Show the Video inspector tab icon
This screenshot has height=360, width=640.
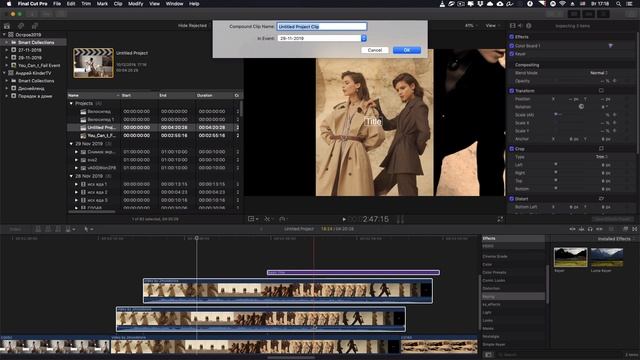[x=513, y=26]
